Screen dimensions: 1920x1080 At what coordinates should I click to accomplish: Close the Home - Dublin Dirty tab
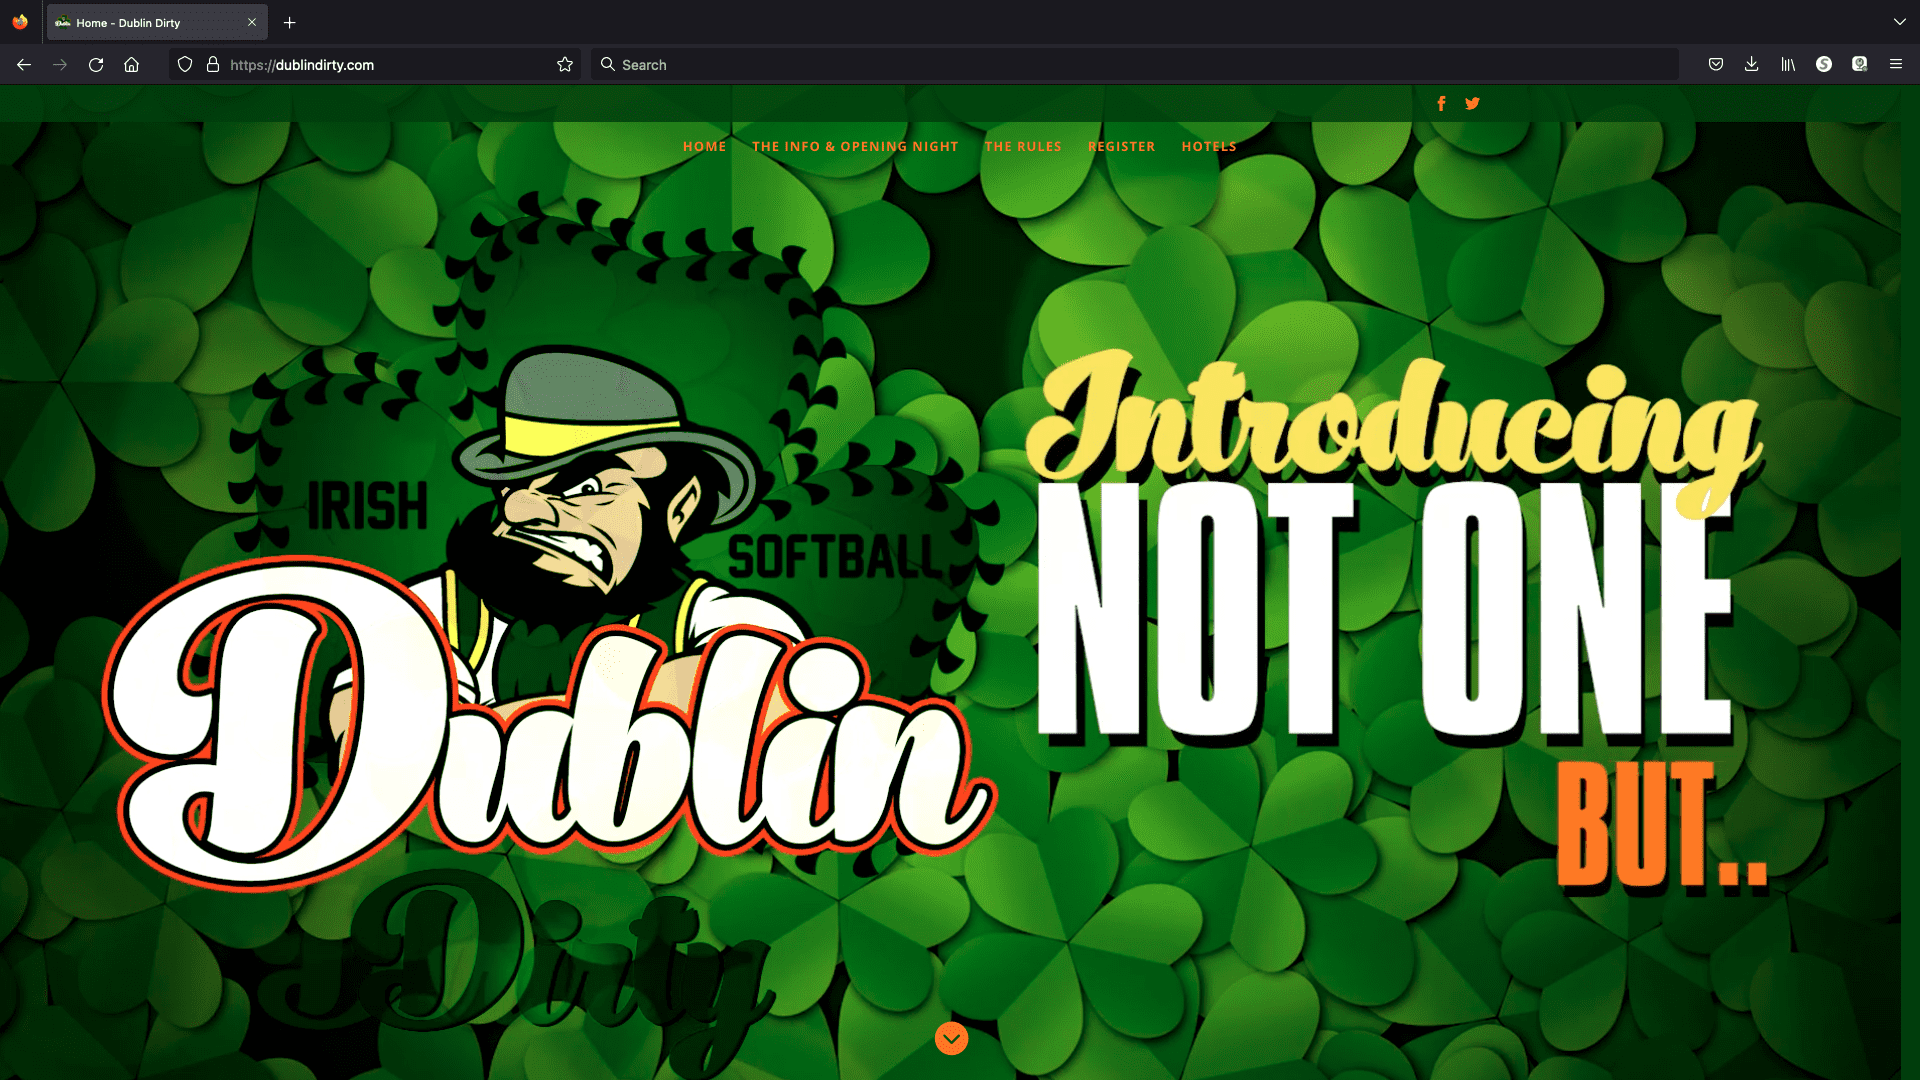[x=252, y=23]
